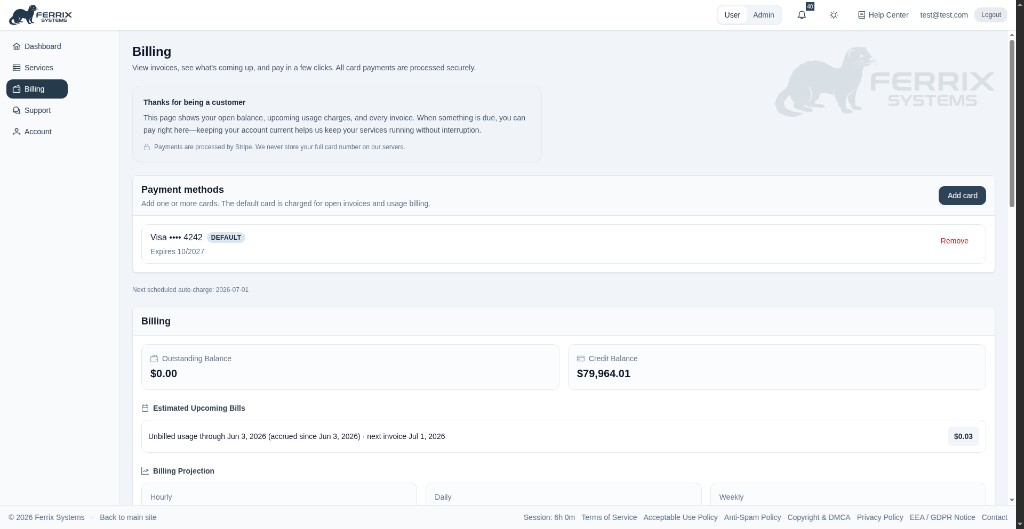The width and height of the screenshot is (1024, 529).
Task: Click the test@test.com account email
Action: pos(944,15)
